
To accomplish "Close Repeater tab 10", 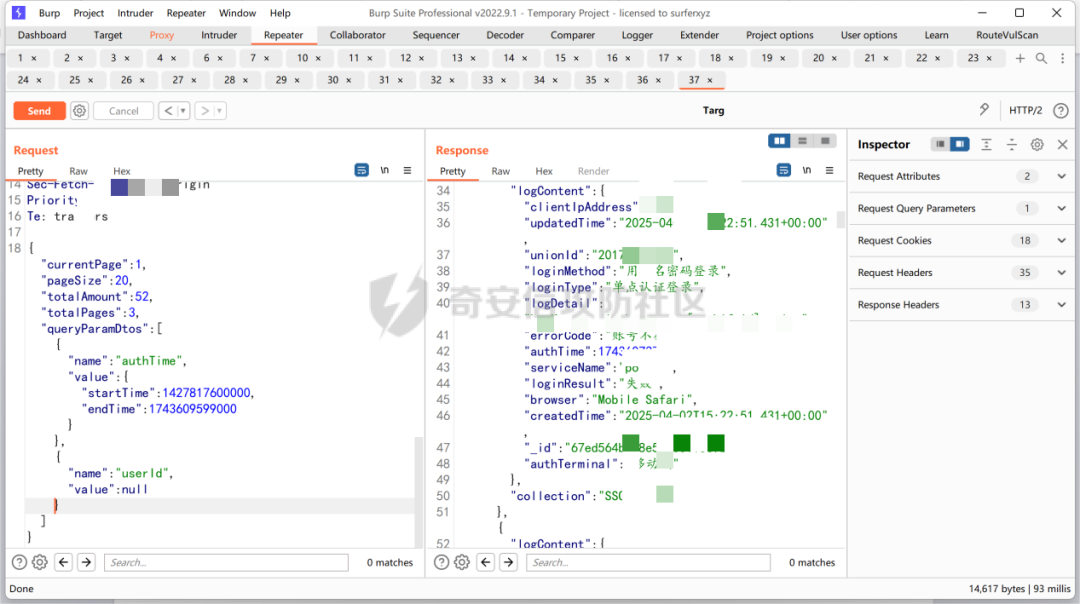I will (318, 59).
